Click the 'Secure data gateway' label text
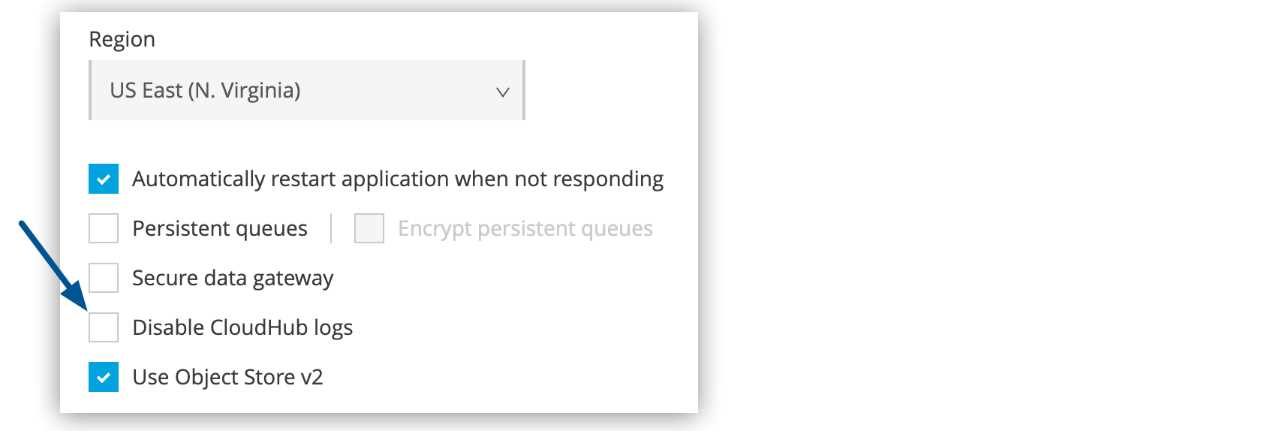Image resolution: width=1270 pixels, height=431 pixels. (x=233, y=278)
